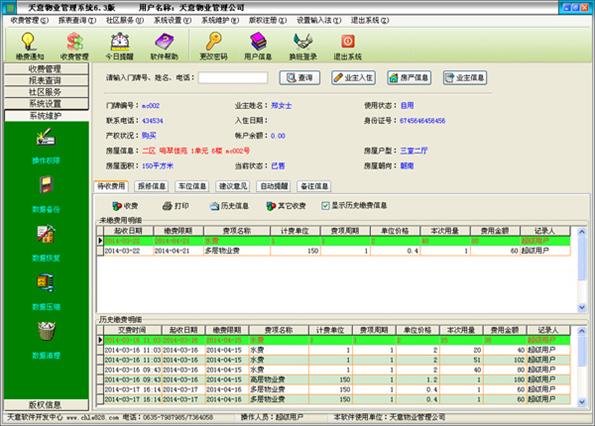The width and height of the screenshot is (595, 426).
Task: Select history 高层物业费 row
Action: (x=337, y=379)
